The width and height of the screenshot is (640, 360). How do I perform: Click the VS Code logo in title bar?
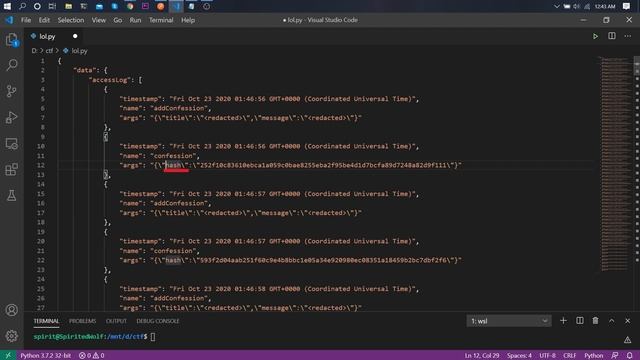tap(9, 20)
